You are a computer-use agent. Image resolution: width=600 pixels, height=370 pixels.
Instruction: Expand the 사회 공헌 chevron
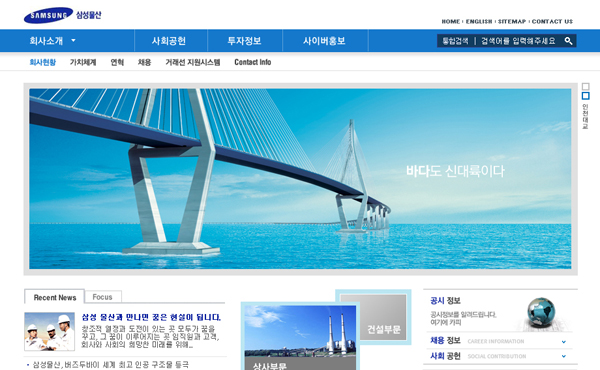(564, 356)
